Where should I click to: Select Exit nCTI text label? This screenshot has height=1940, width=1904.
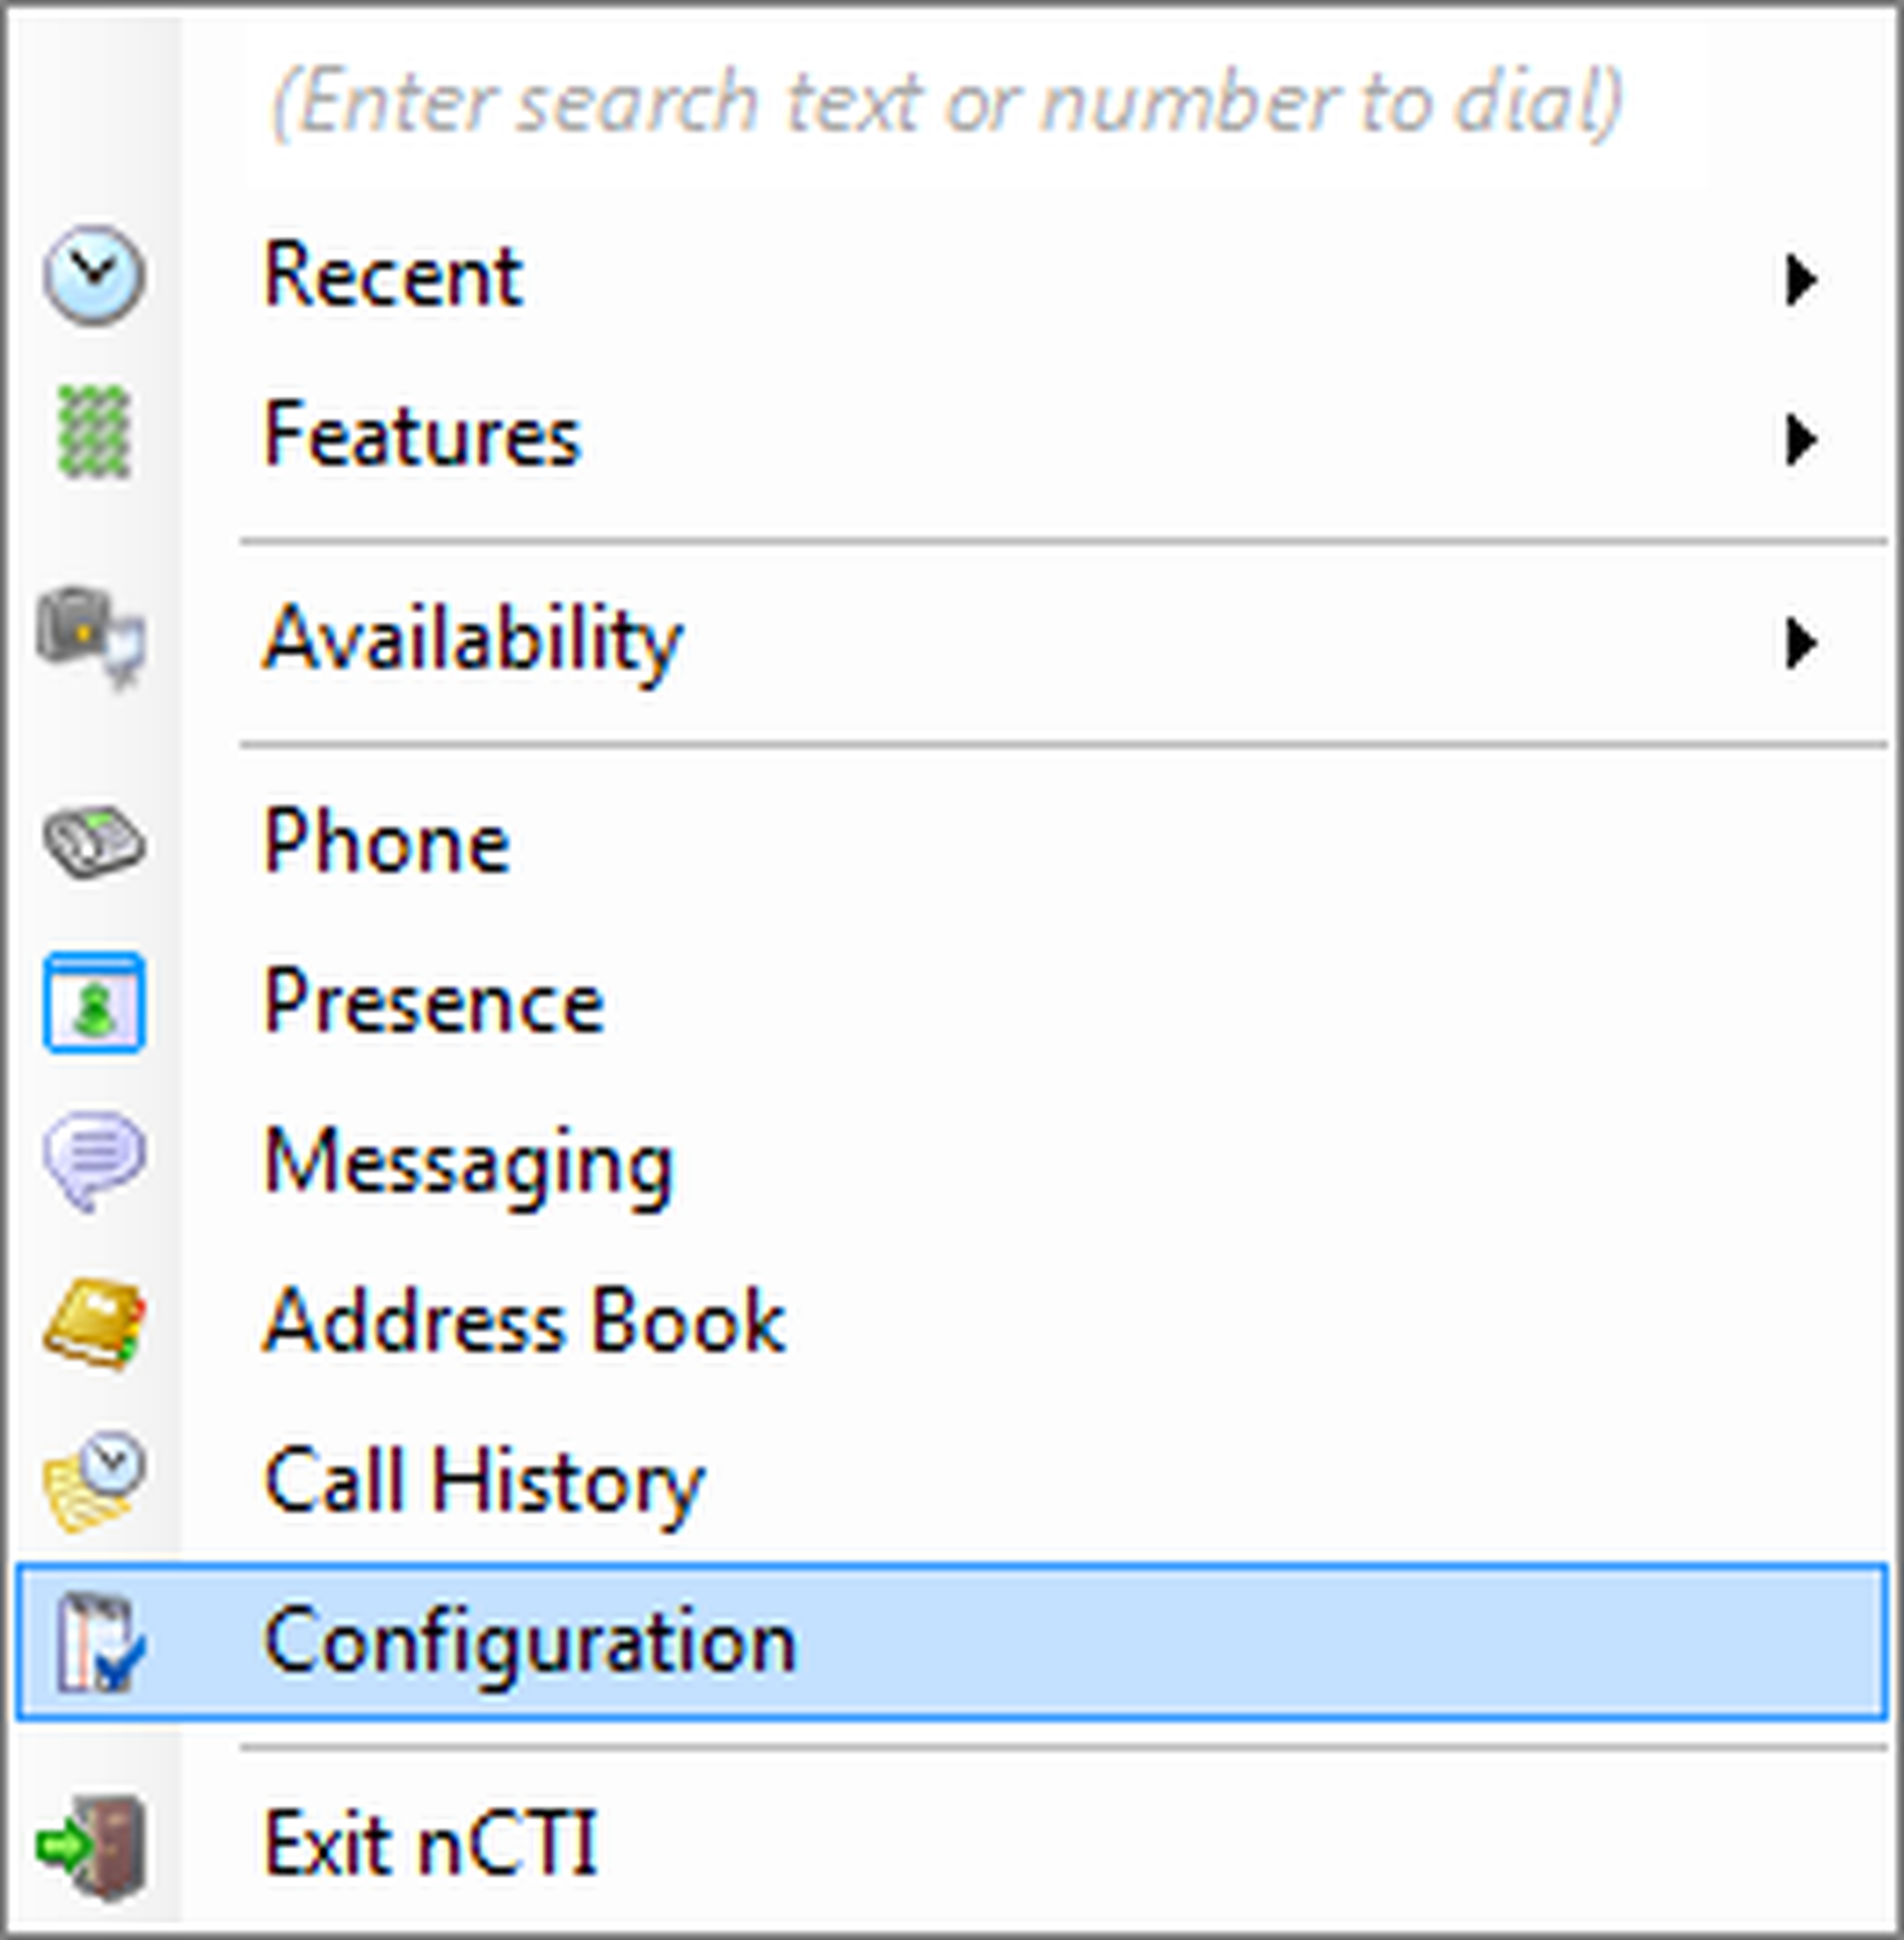coord(430,1842)
